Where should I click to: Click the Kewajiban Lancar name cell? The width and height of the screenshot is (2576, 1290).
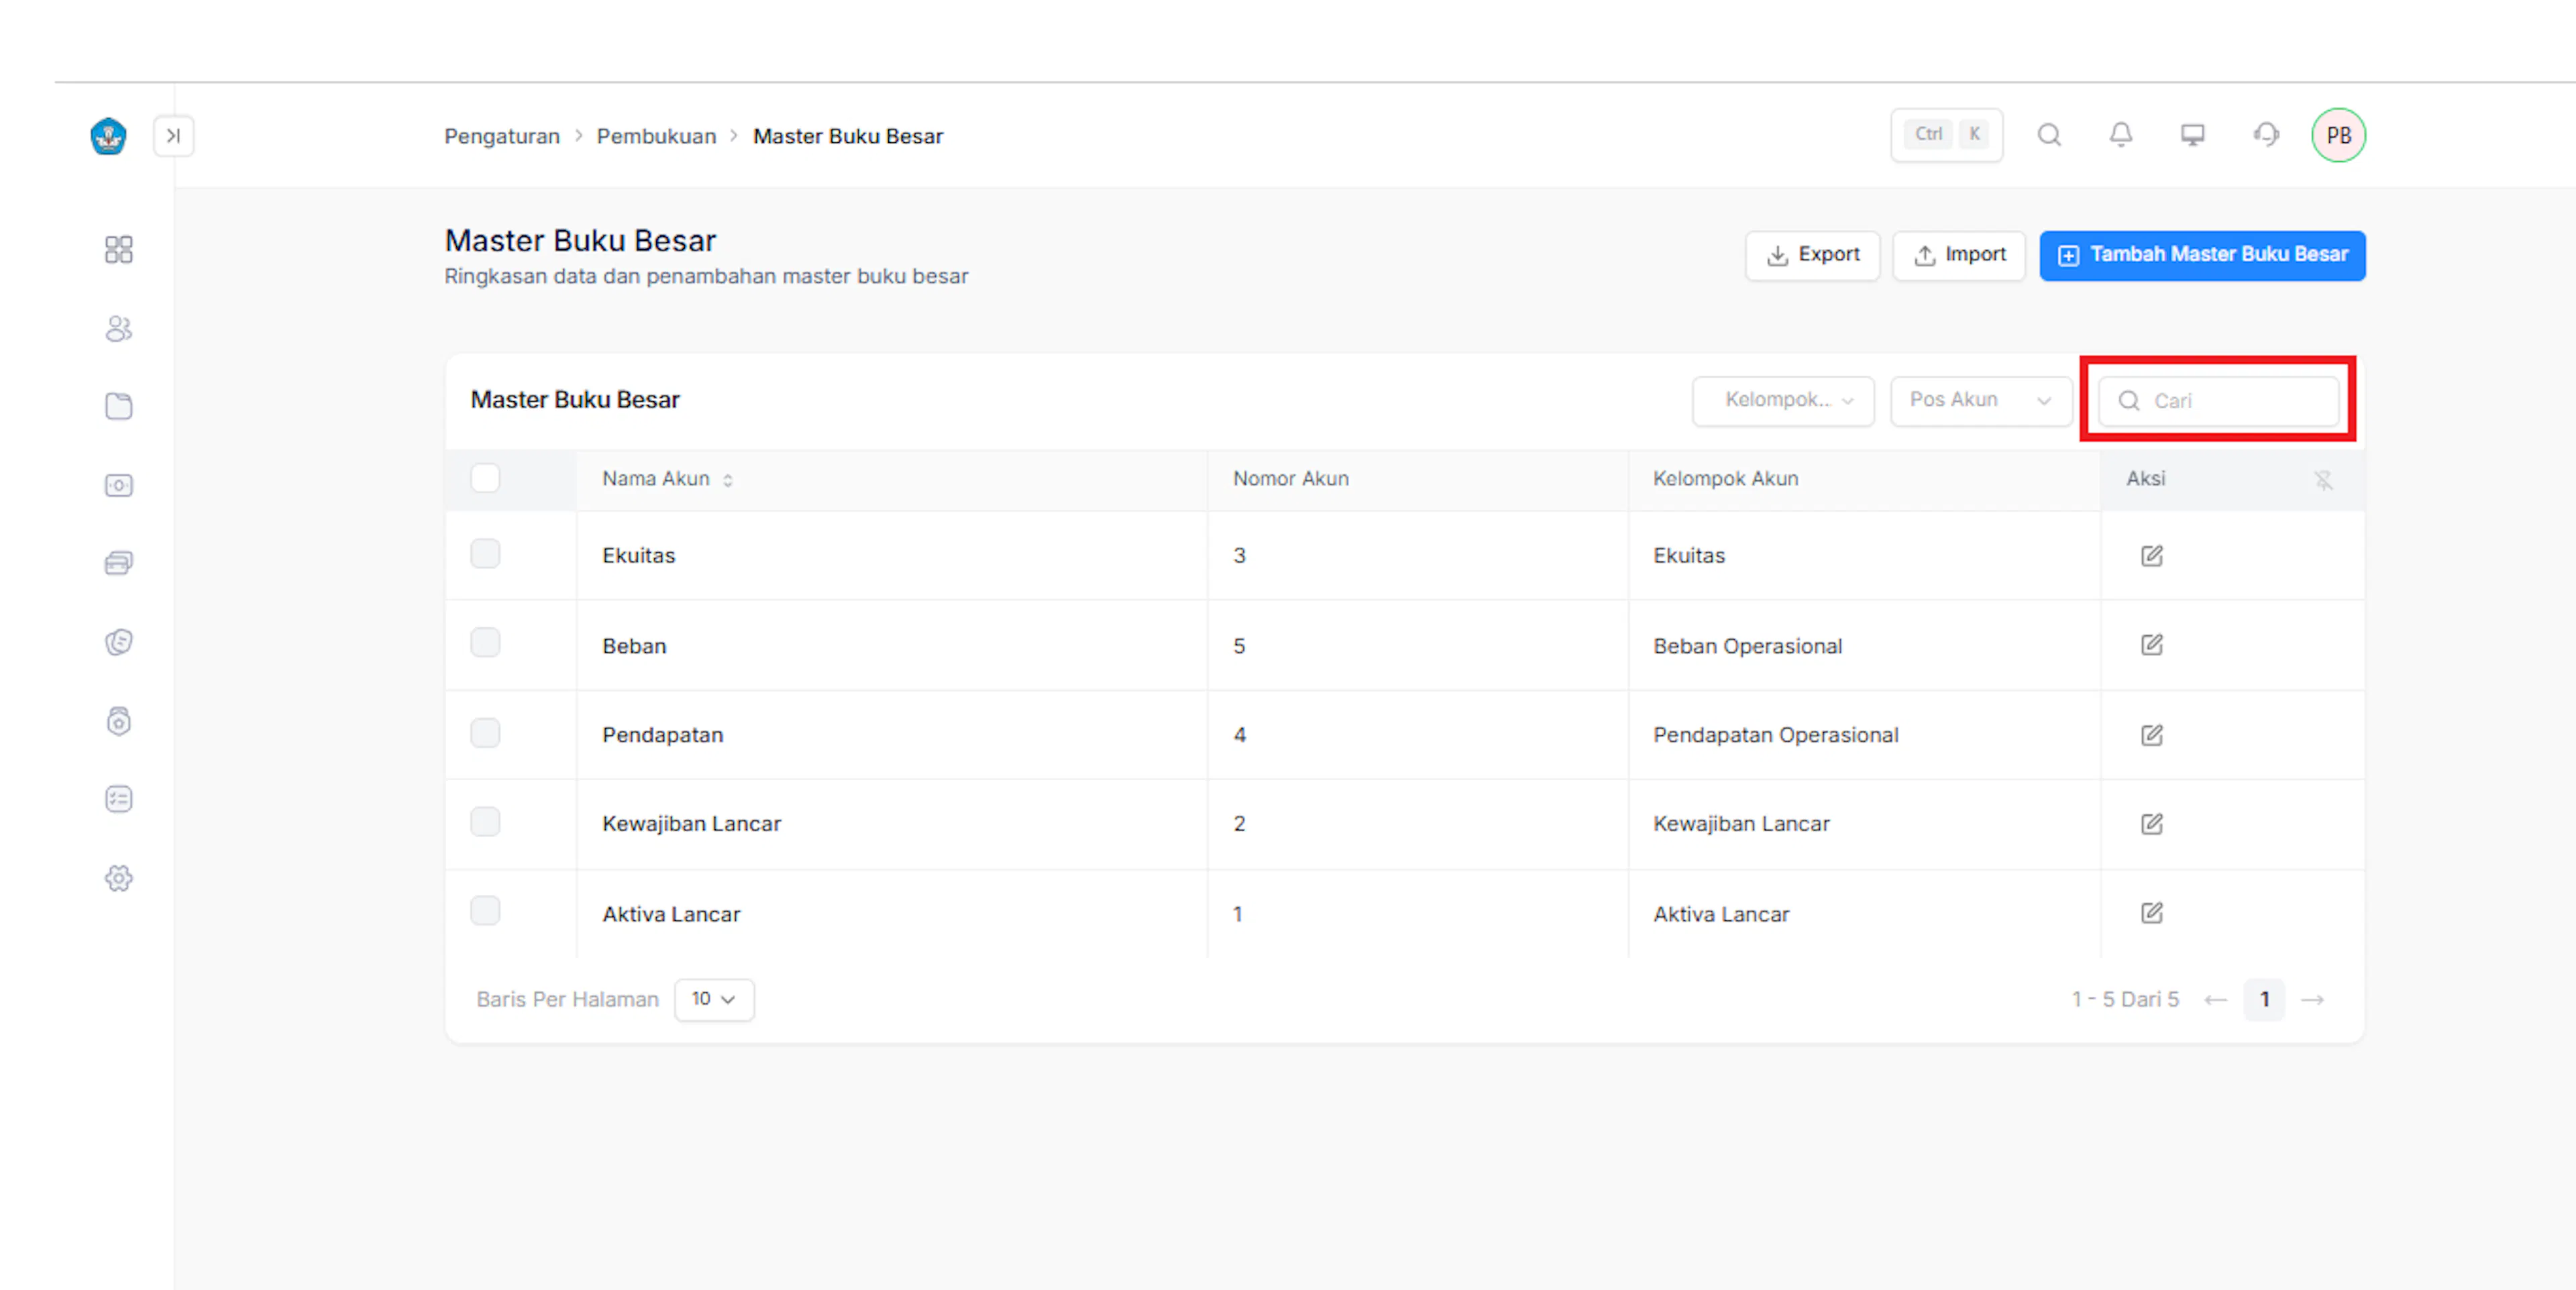point(691,824)
